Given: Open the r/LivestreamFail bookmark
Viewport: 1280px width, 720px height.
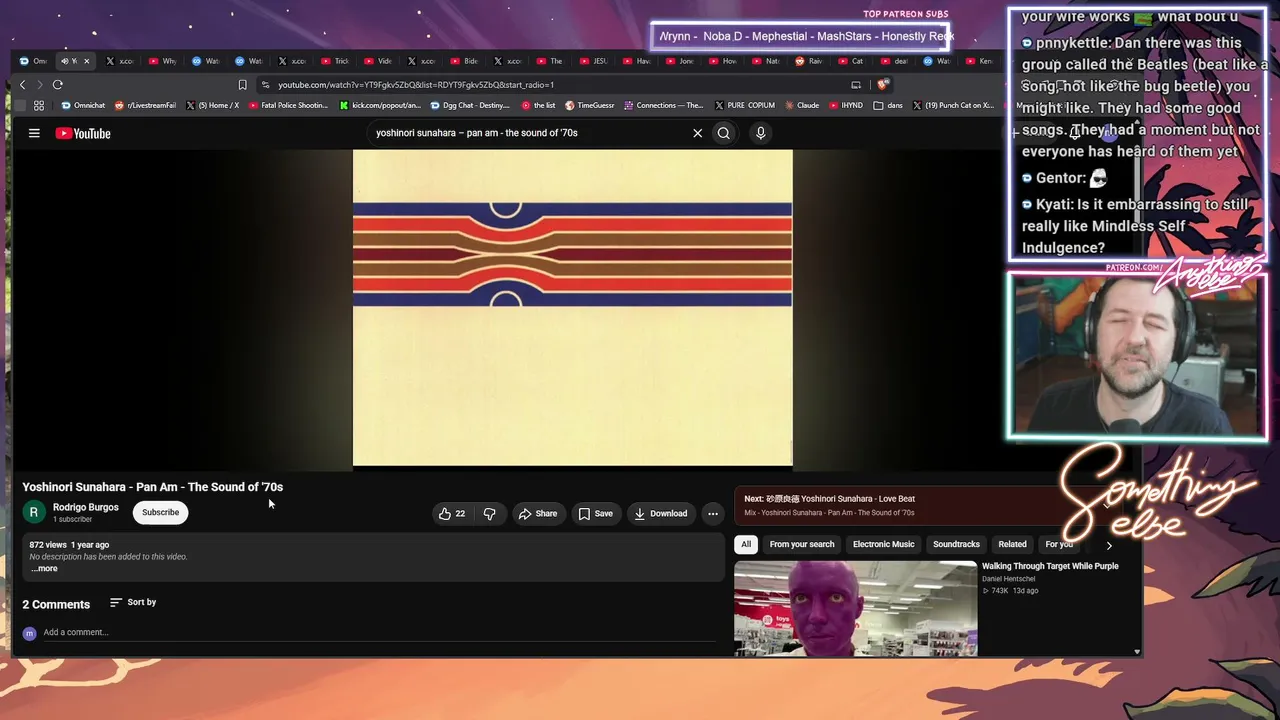Looking at the screenshot, I should point(146,105).
